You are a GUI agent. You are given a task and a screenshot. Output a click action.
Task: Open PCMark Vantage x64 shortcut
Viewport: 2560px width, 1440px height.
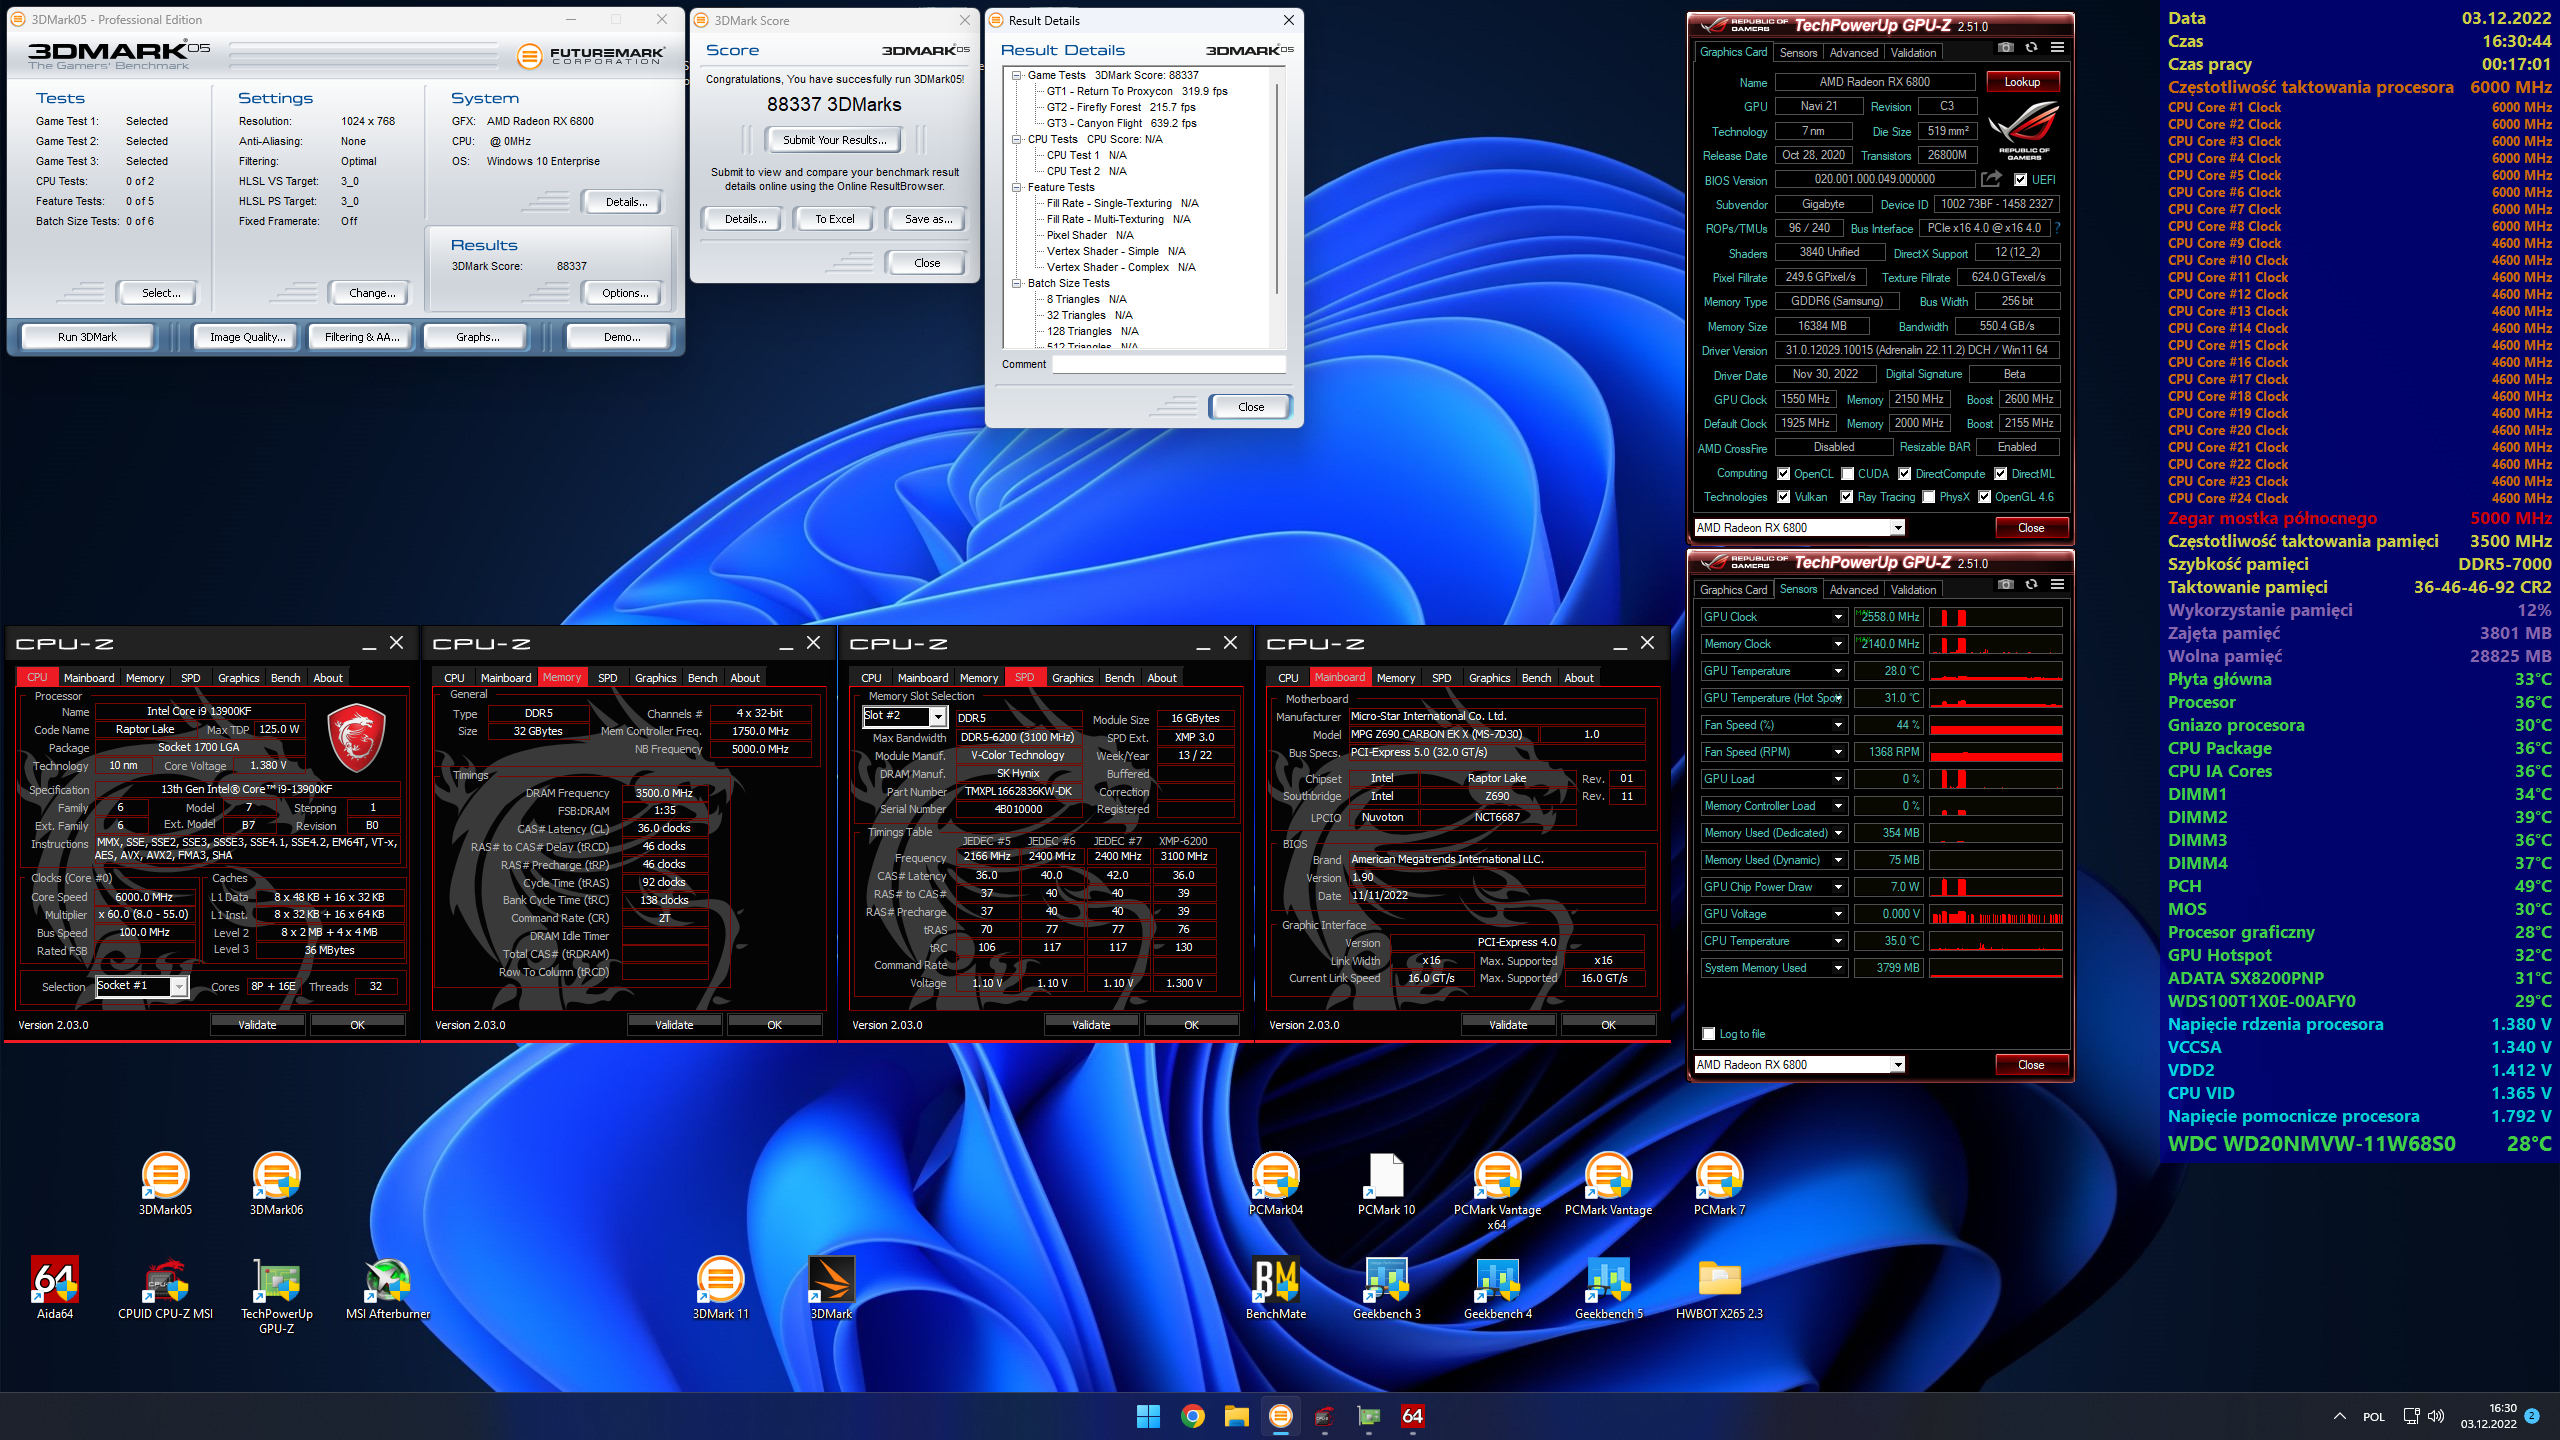1498,1191
